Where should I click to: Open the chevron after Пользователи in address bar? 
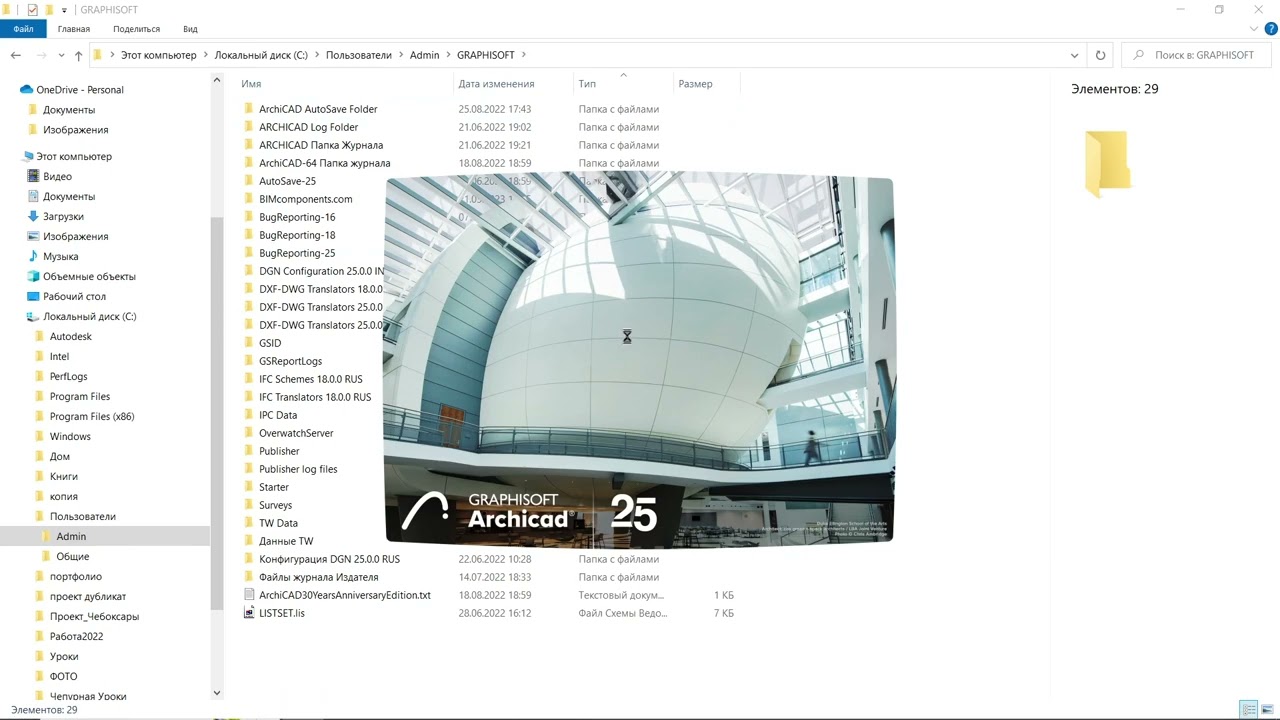coord(400,55)
